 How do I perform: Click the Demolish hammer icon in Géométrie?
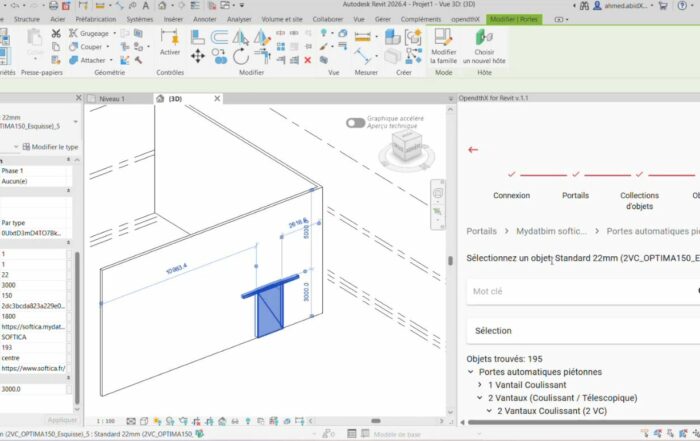coord(138,60)
